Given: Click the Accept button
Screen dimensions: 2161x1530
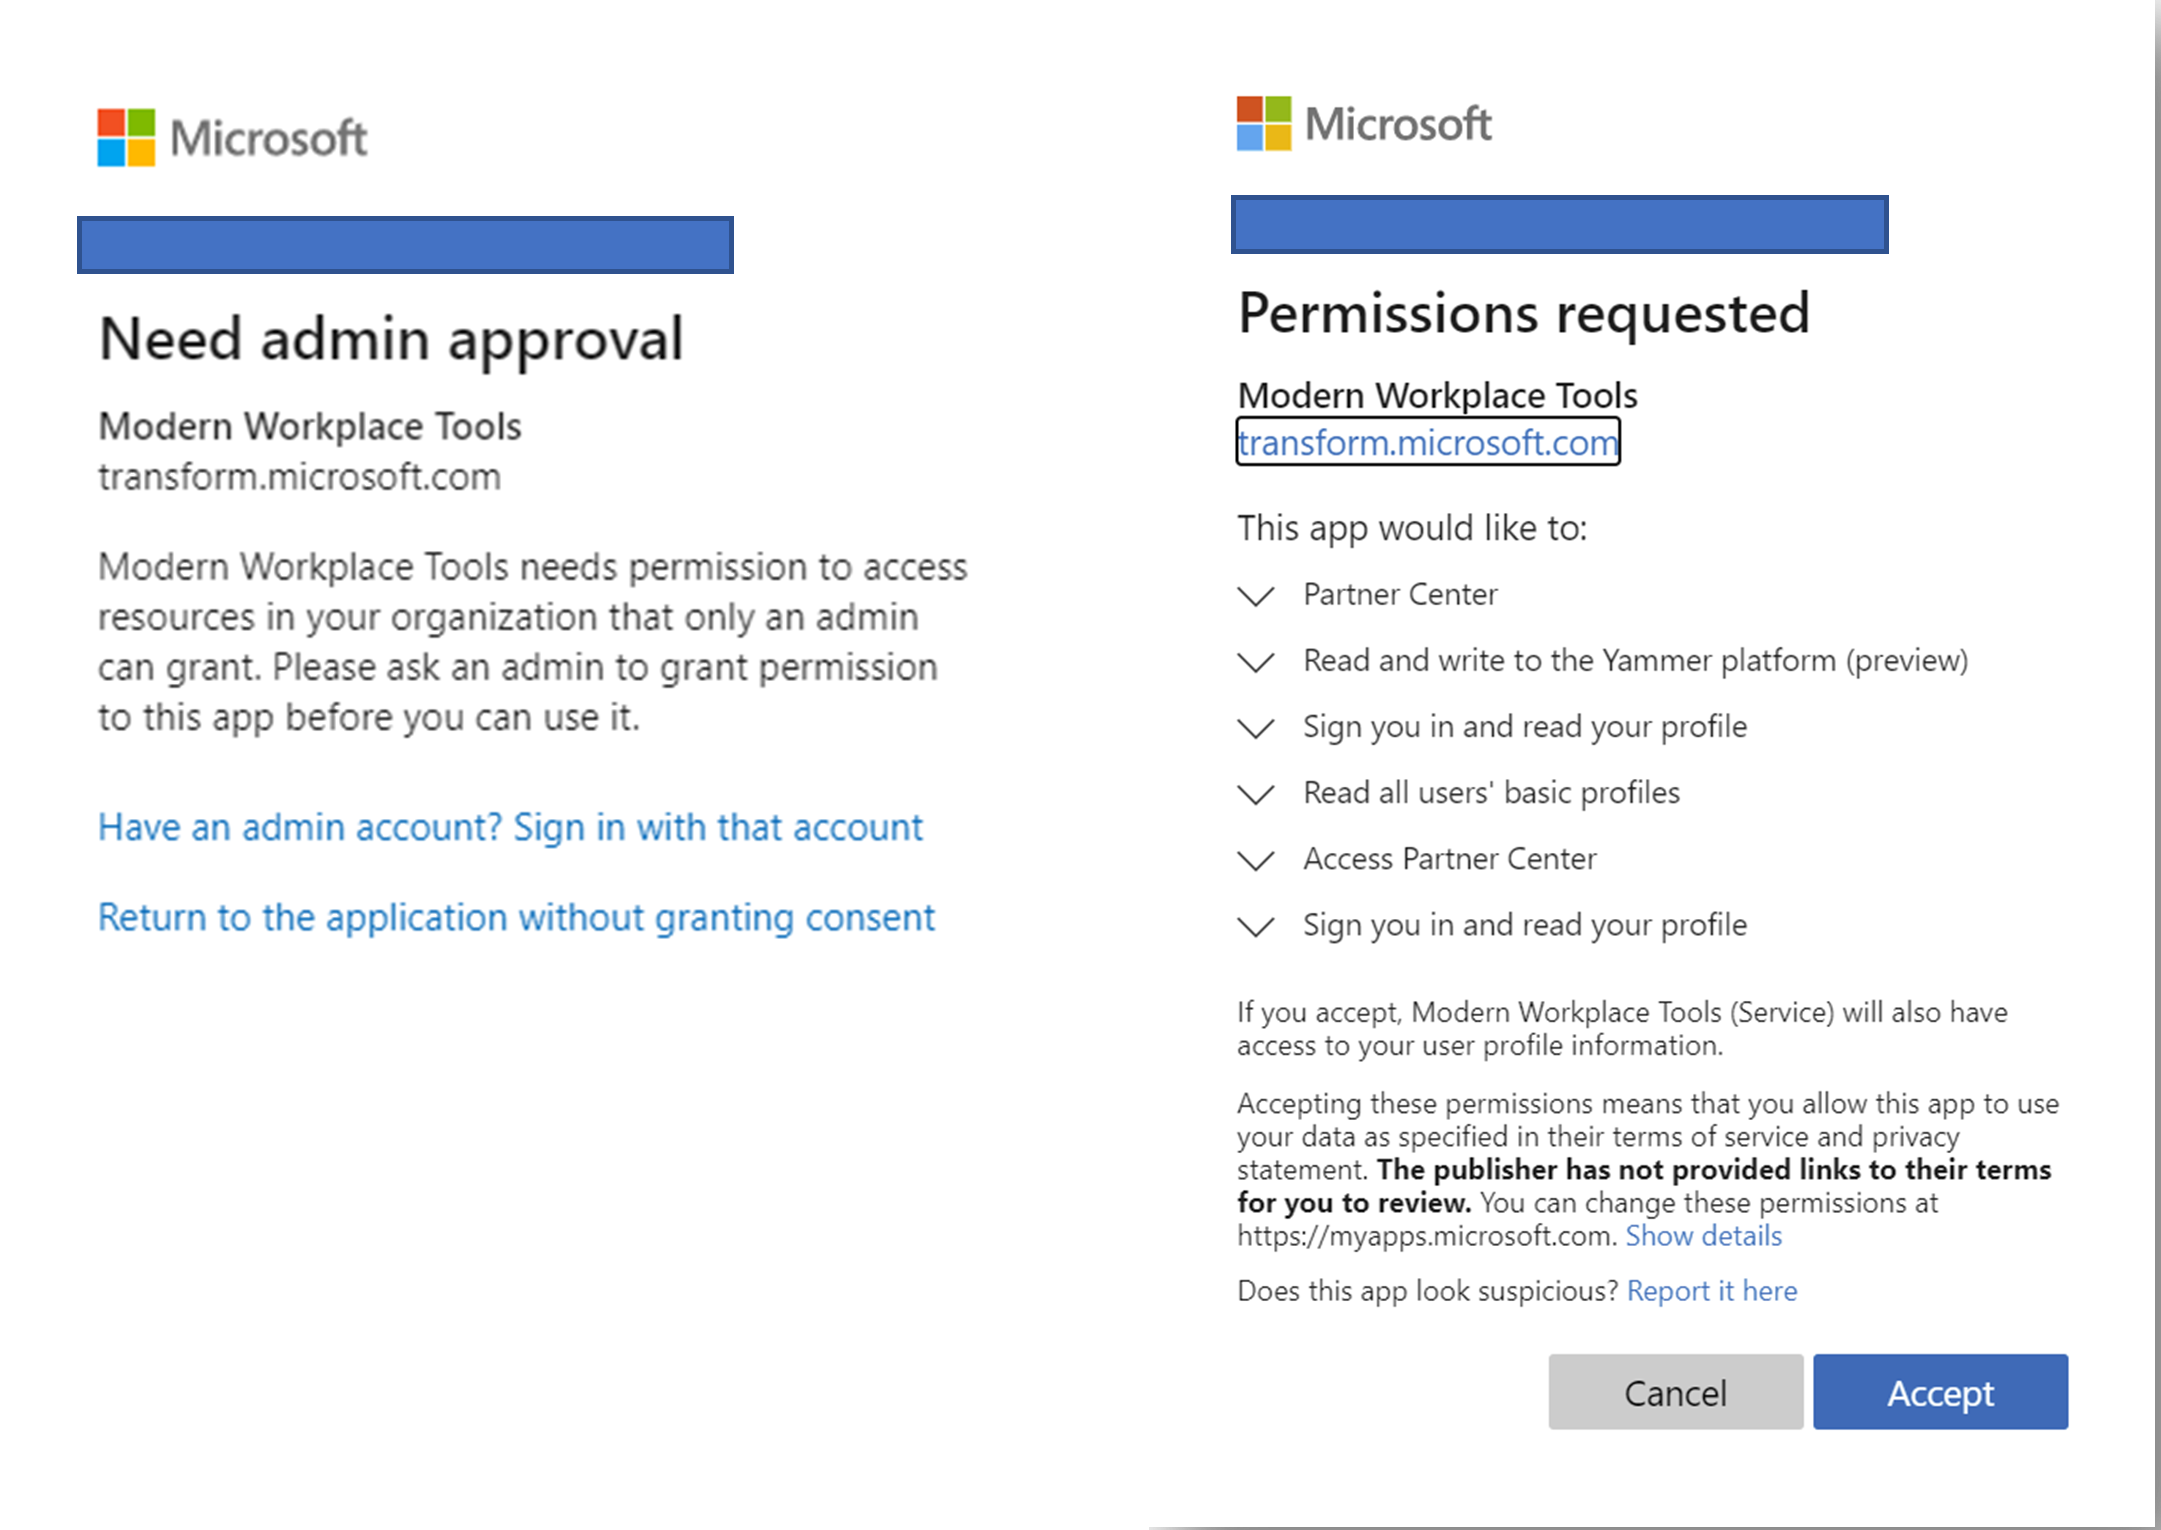Looking at the screenshot, I should 1940,1392.
